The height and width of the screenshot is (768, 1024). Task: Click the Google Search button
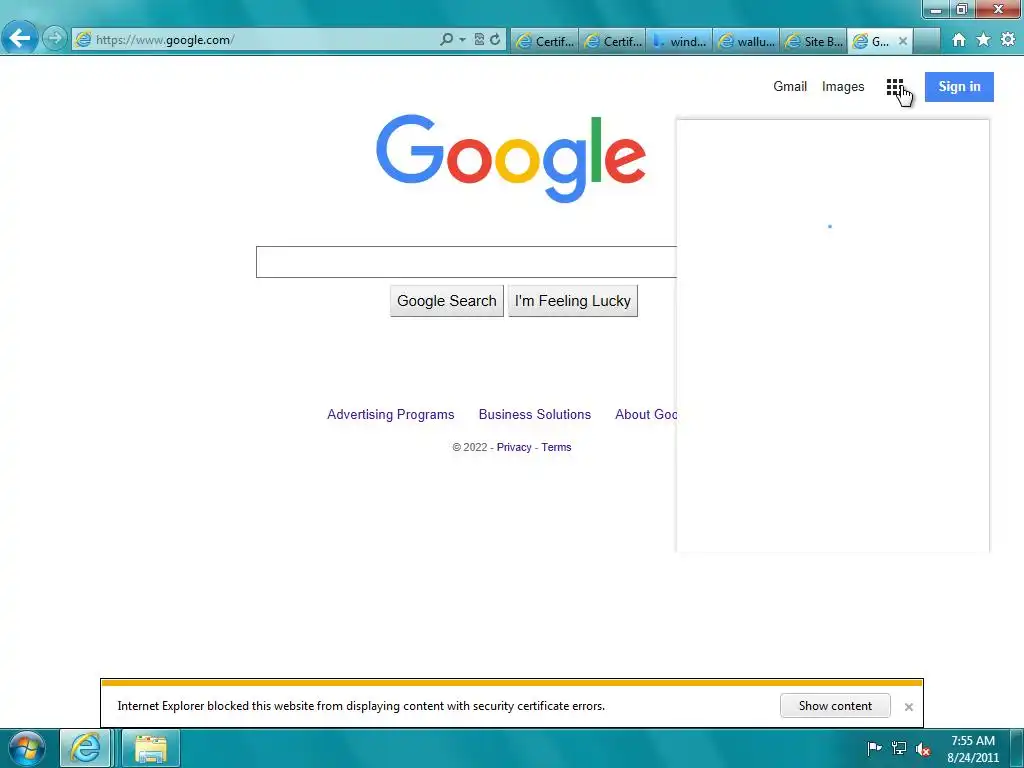(x=447, y=301)
